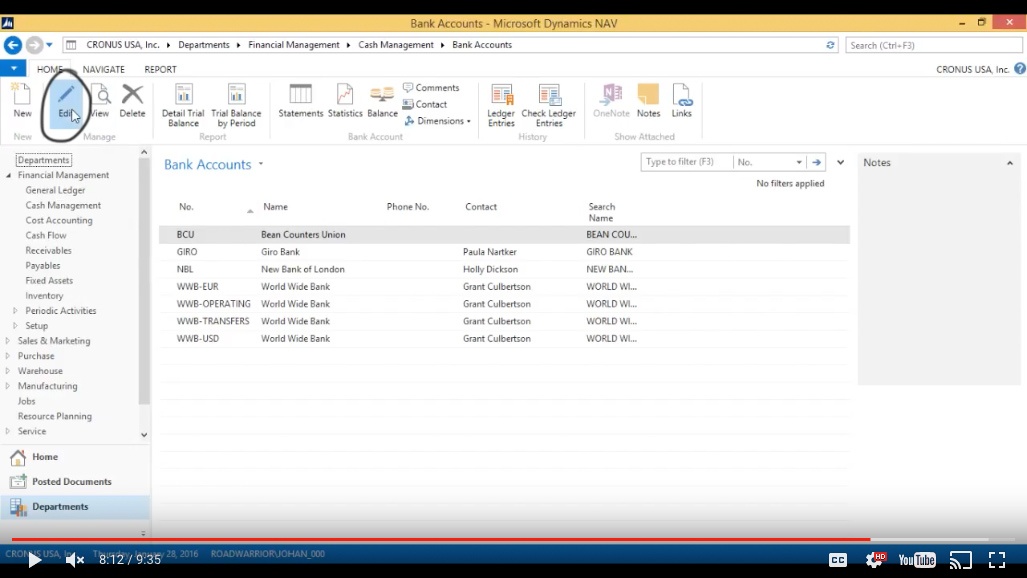Open the Statistics icon

point(345,101)
